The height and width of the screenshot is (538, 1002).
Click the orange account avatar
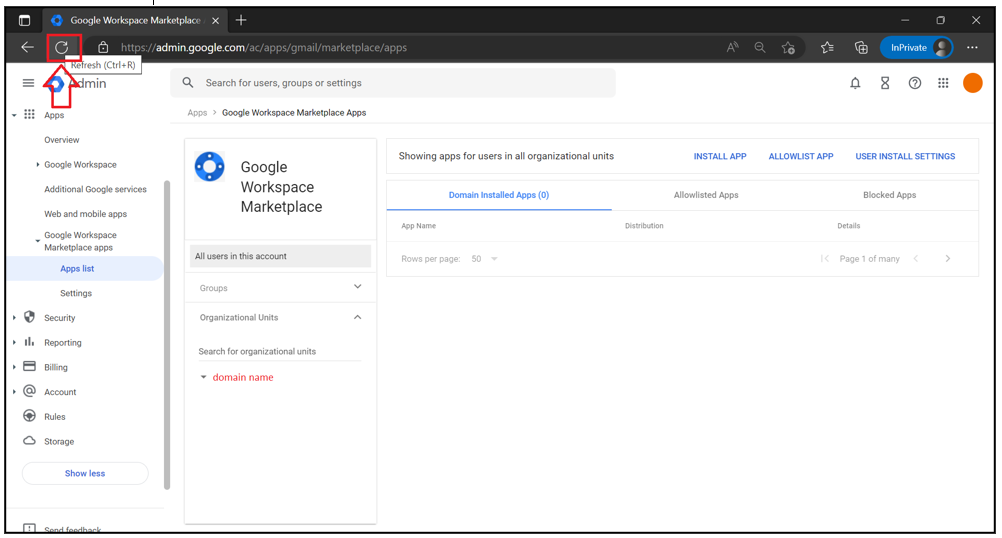[973, 83]
